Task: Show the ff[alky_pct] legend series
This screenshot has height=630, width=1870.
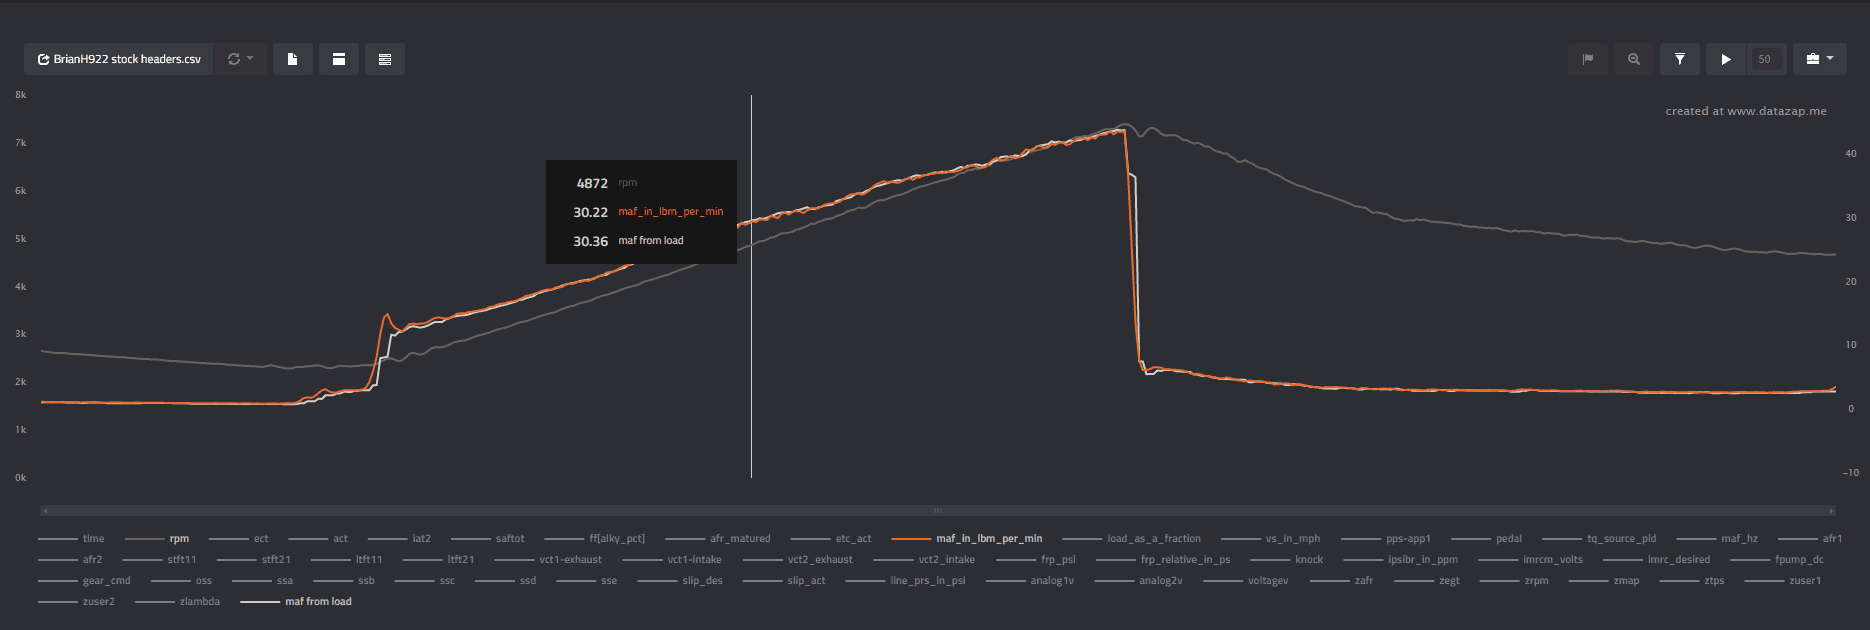Action: [x=594, y=539]
